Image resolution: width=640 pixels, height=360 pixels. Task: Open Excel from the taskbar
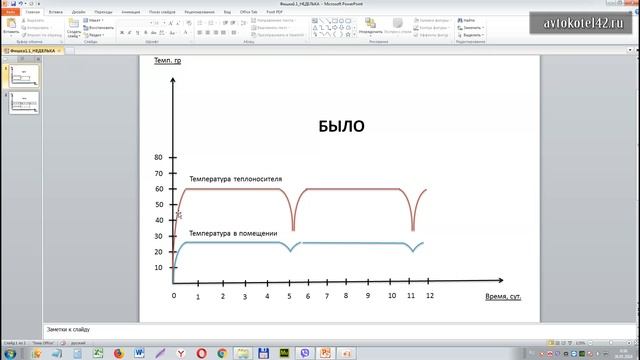coord(98,353)
